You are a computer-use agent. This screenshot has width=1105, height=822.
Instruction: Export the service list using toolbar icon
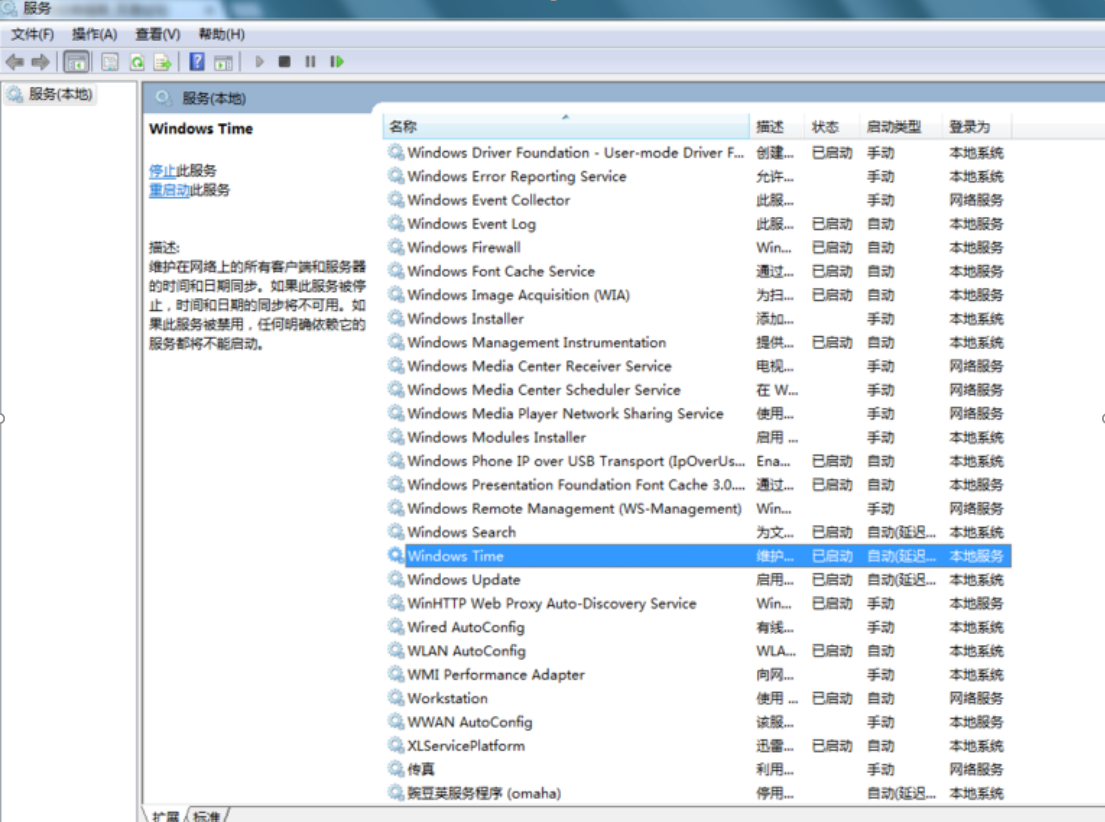click(160, 63)
